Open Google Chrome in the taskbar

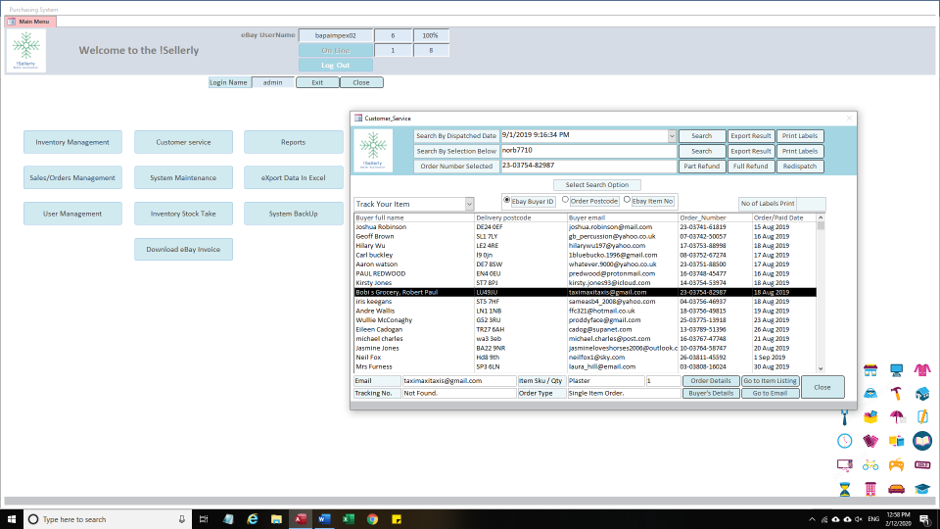click(x=373, y=519)
